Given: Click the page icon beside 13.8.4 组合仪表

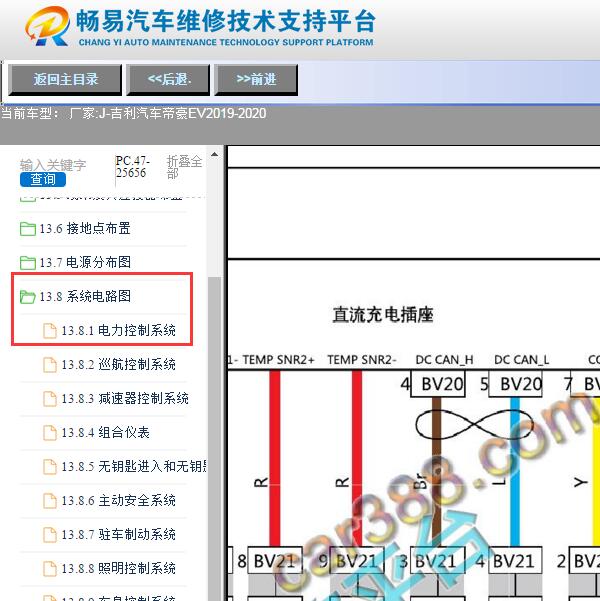Looking at the screenshot, I should pos(50,433).
